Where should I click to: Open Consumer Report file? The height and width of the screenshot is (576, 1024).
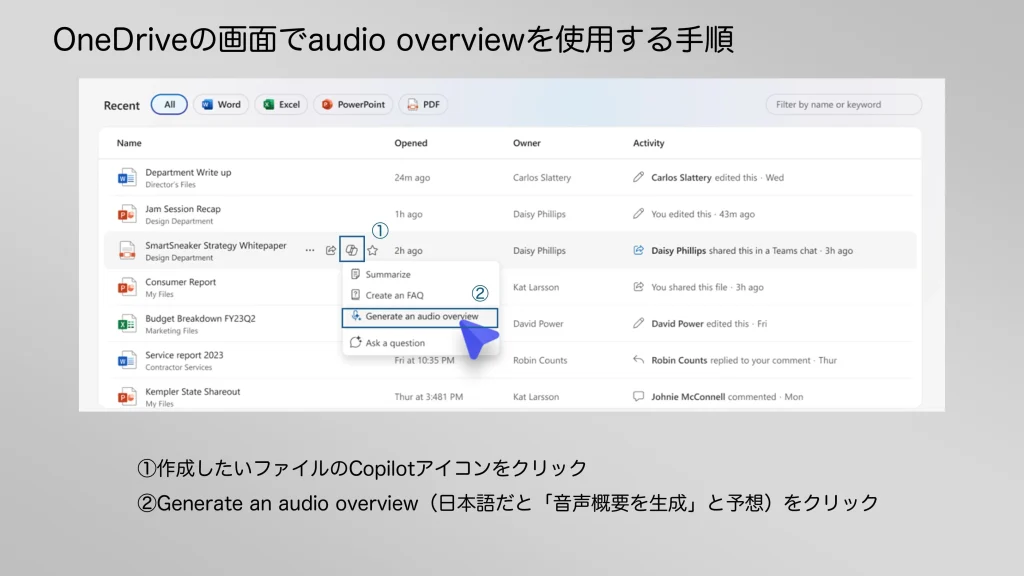[x=180, y=282]
